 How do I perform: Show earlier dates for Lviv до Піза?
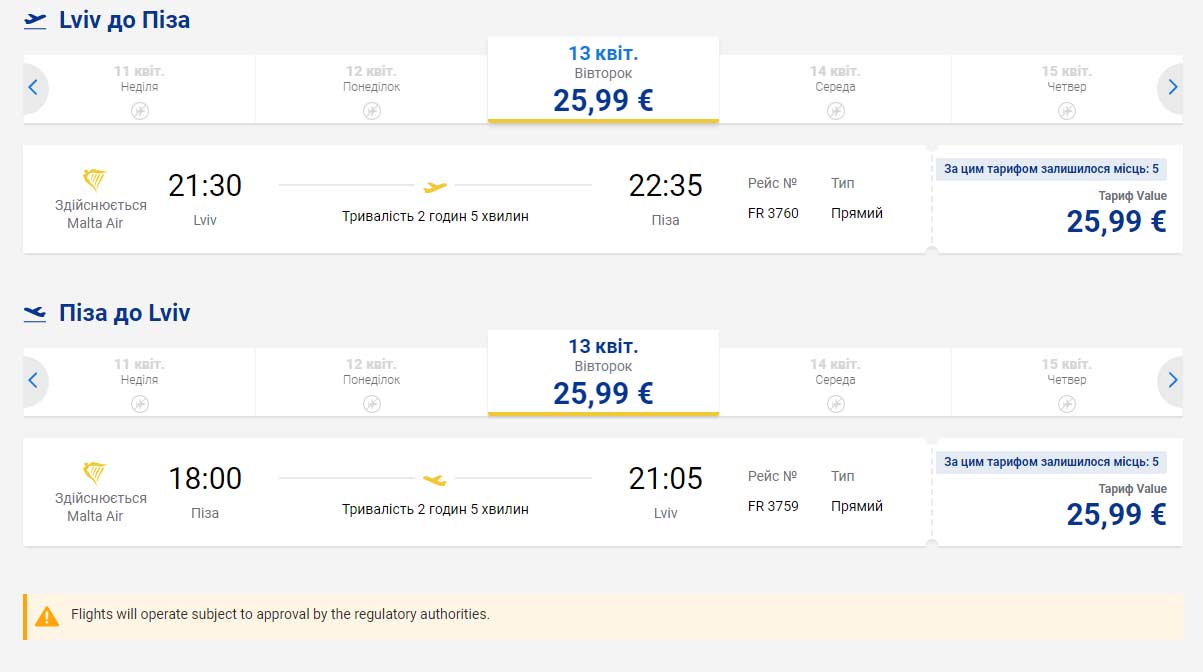pyautogui.click(x=33, y=87)
